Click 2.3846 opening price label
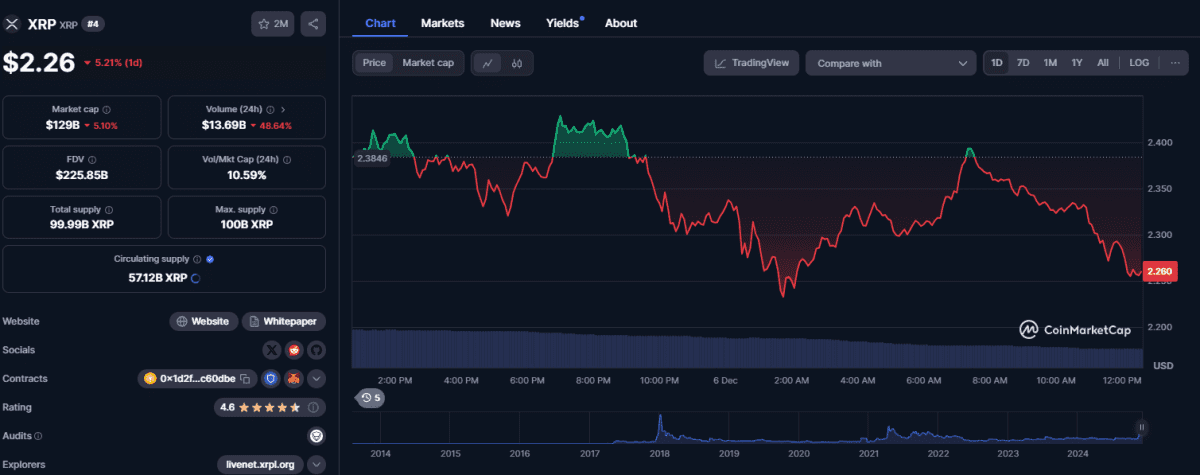The image size is (1200, 475). (x=371, y=158)
